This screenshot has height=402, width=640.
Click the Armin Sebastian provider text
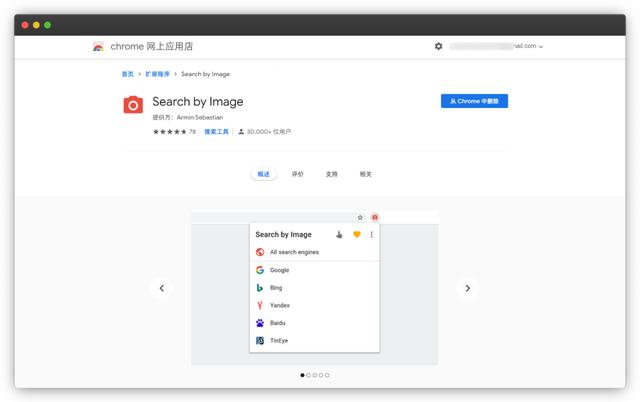(x=200, y=118)
